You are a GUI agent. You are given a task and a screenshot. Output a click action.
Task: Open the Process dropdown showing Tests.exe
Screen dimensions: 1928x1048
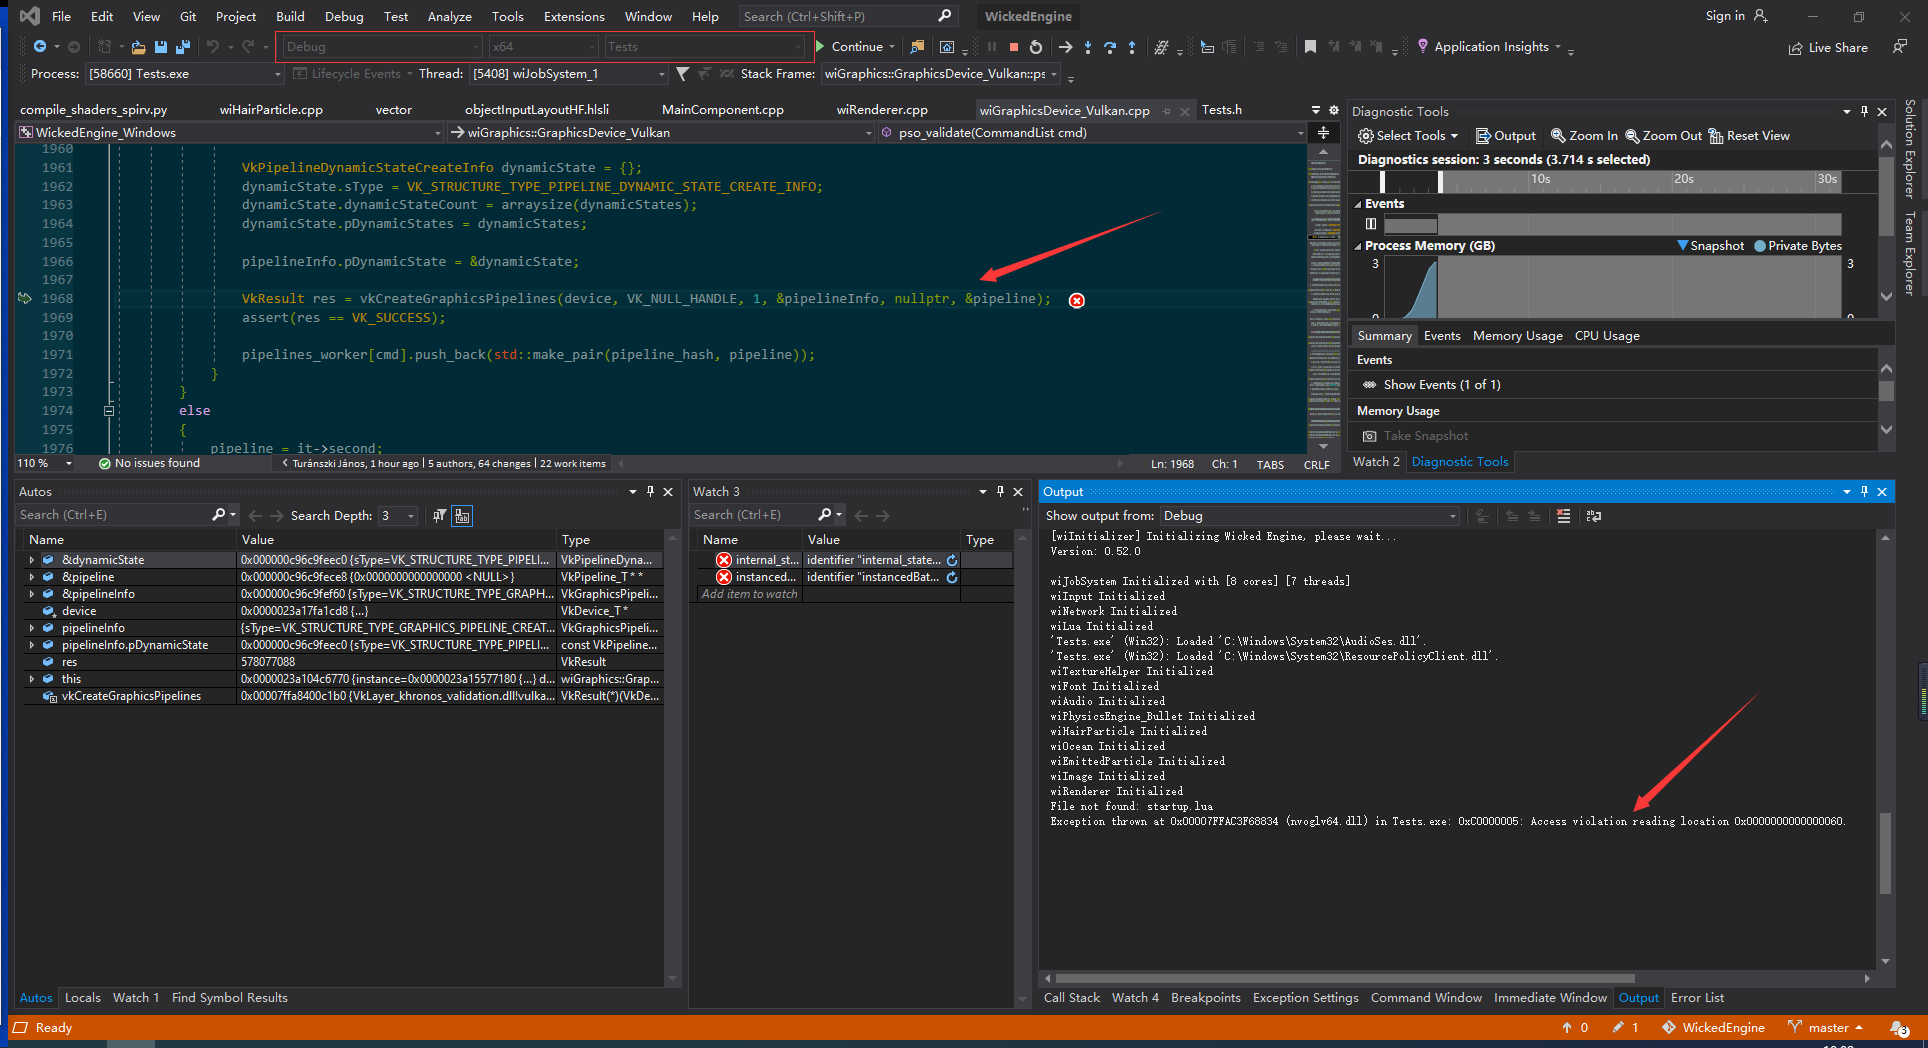(185, 74)
